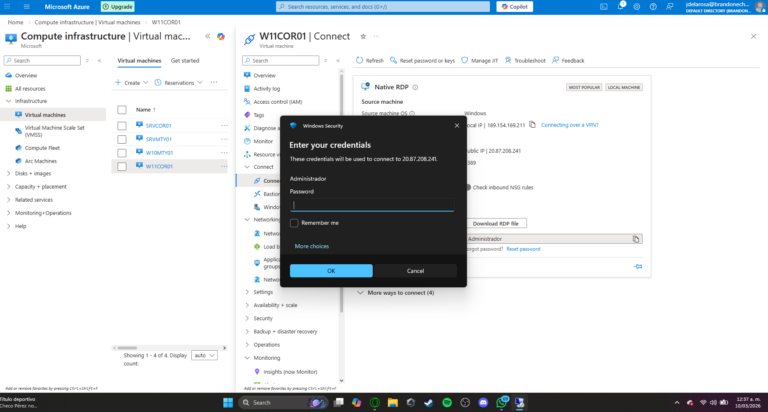Check the W11COR01 row checkbox

coord(122,167)
